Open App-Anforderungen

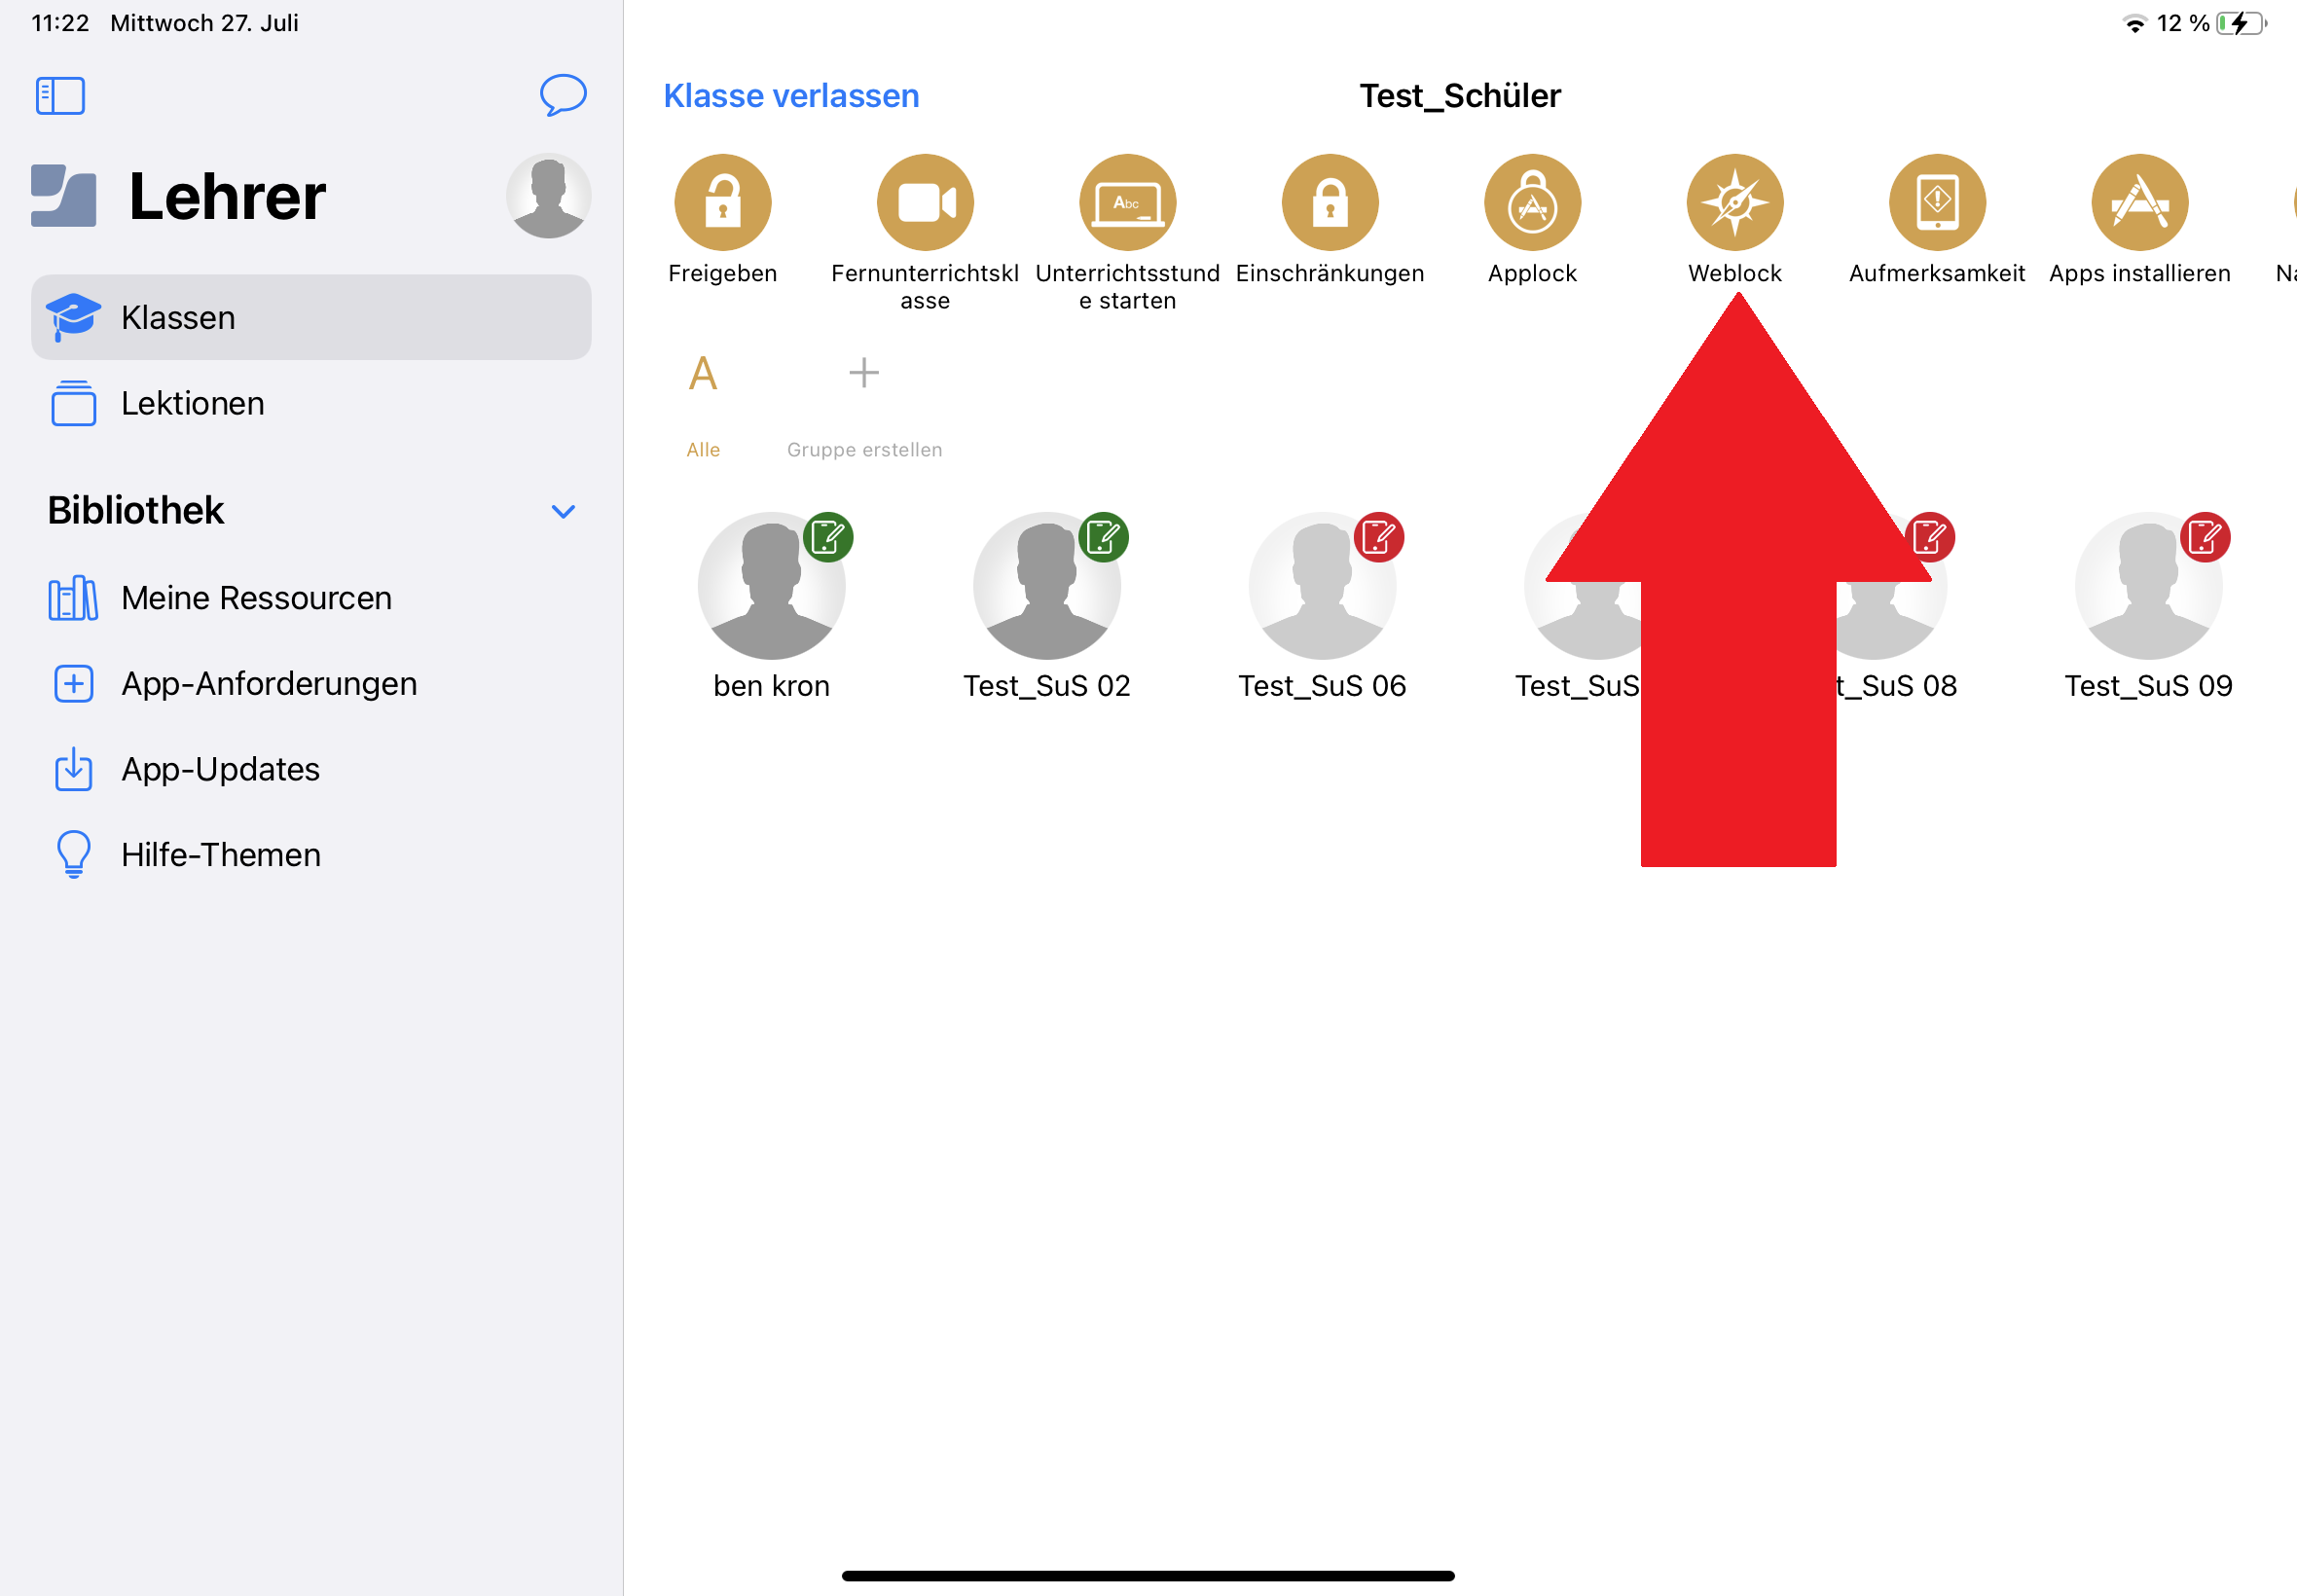click(x=311, y=684)
